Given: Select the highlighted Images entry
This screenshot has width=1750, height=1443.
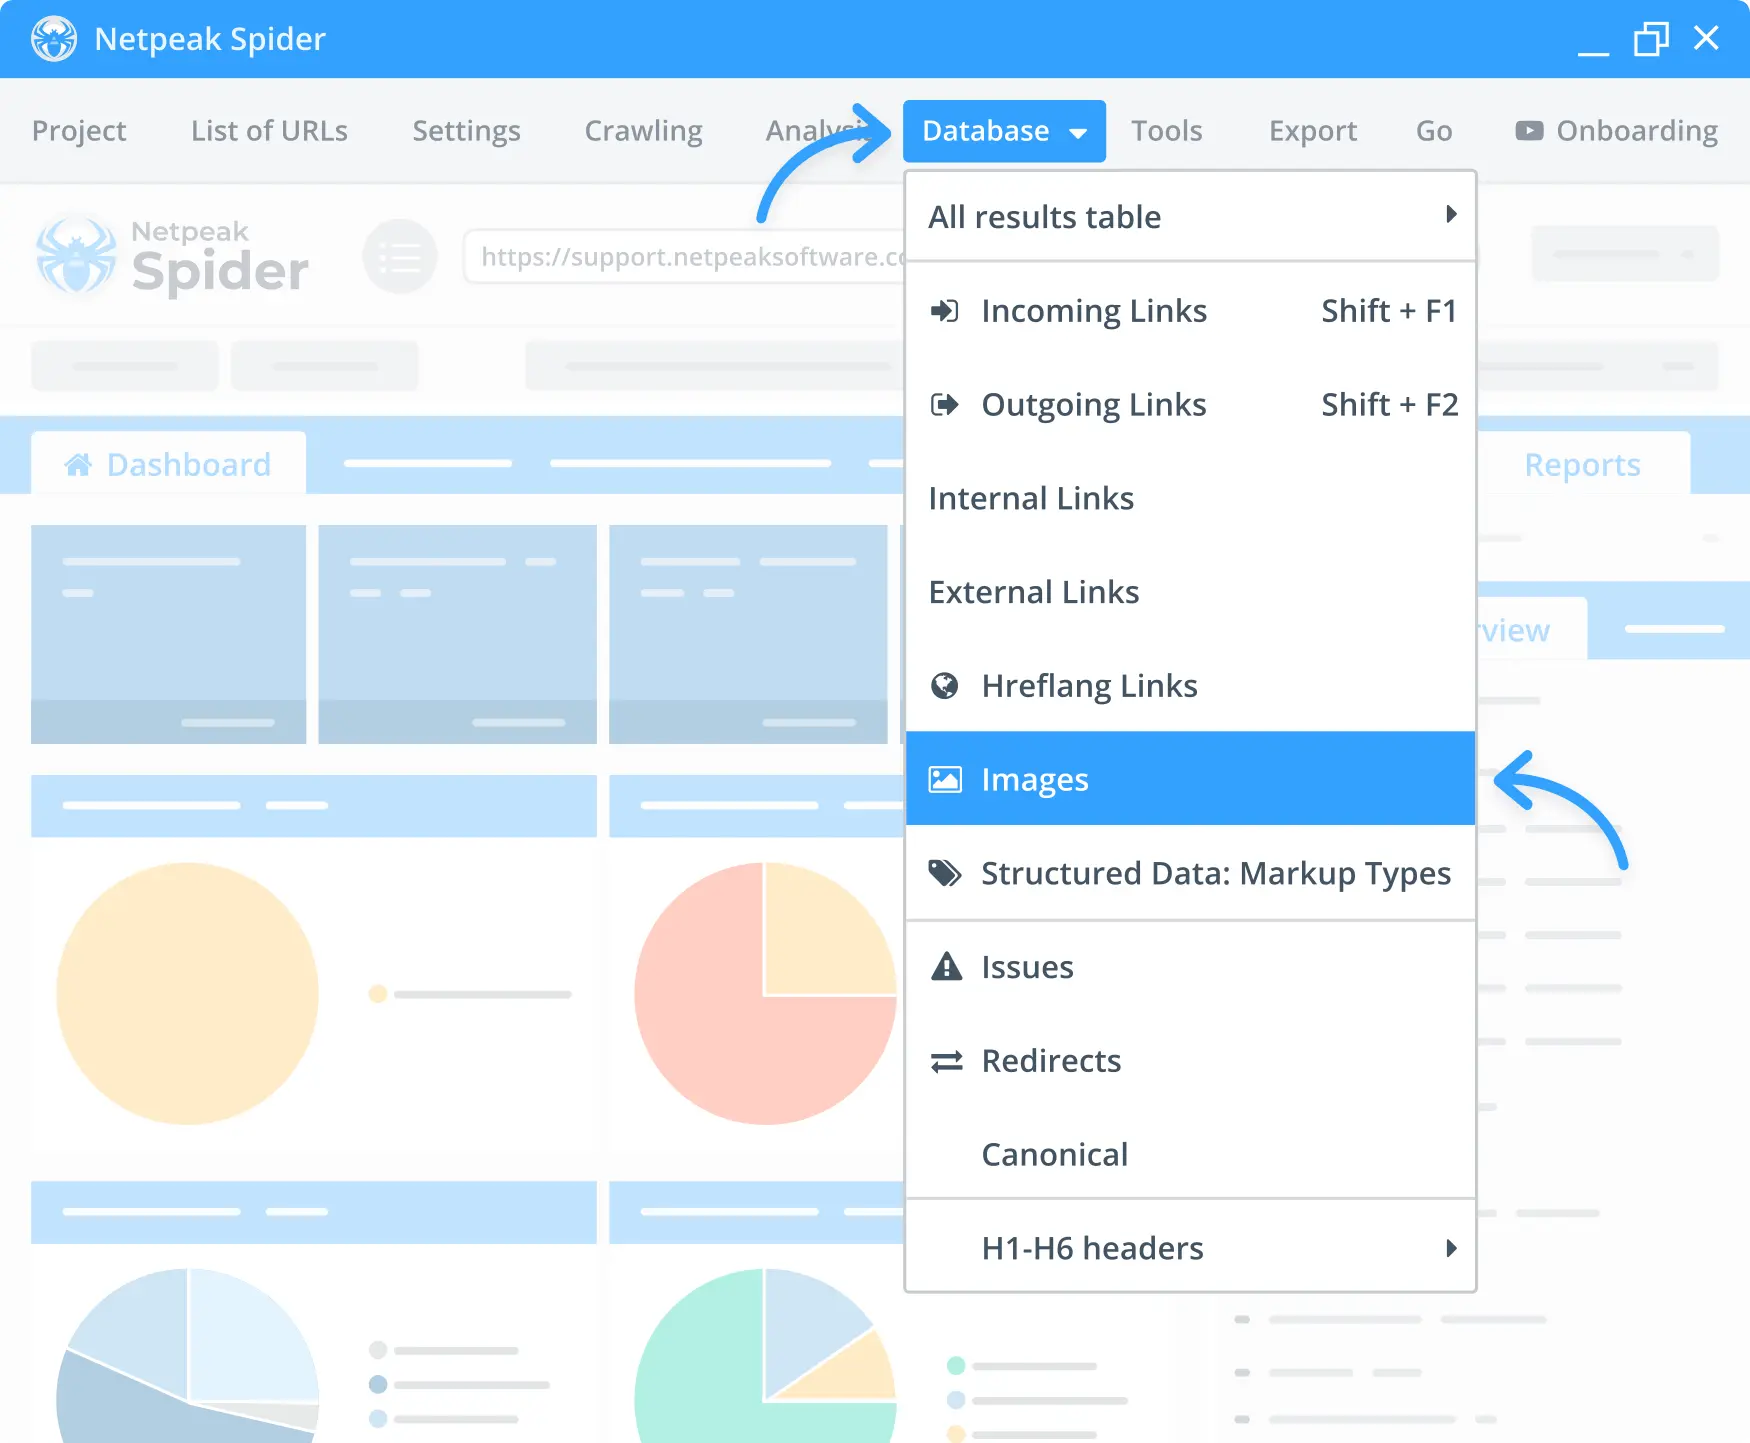Looking at the screenshot, I should [x=1190, y=779].
